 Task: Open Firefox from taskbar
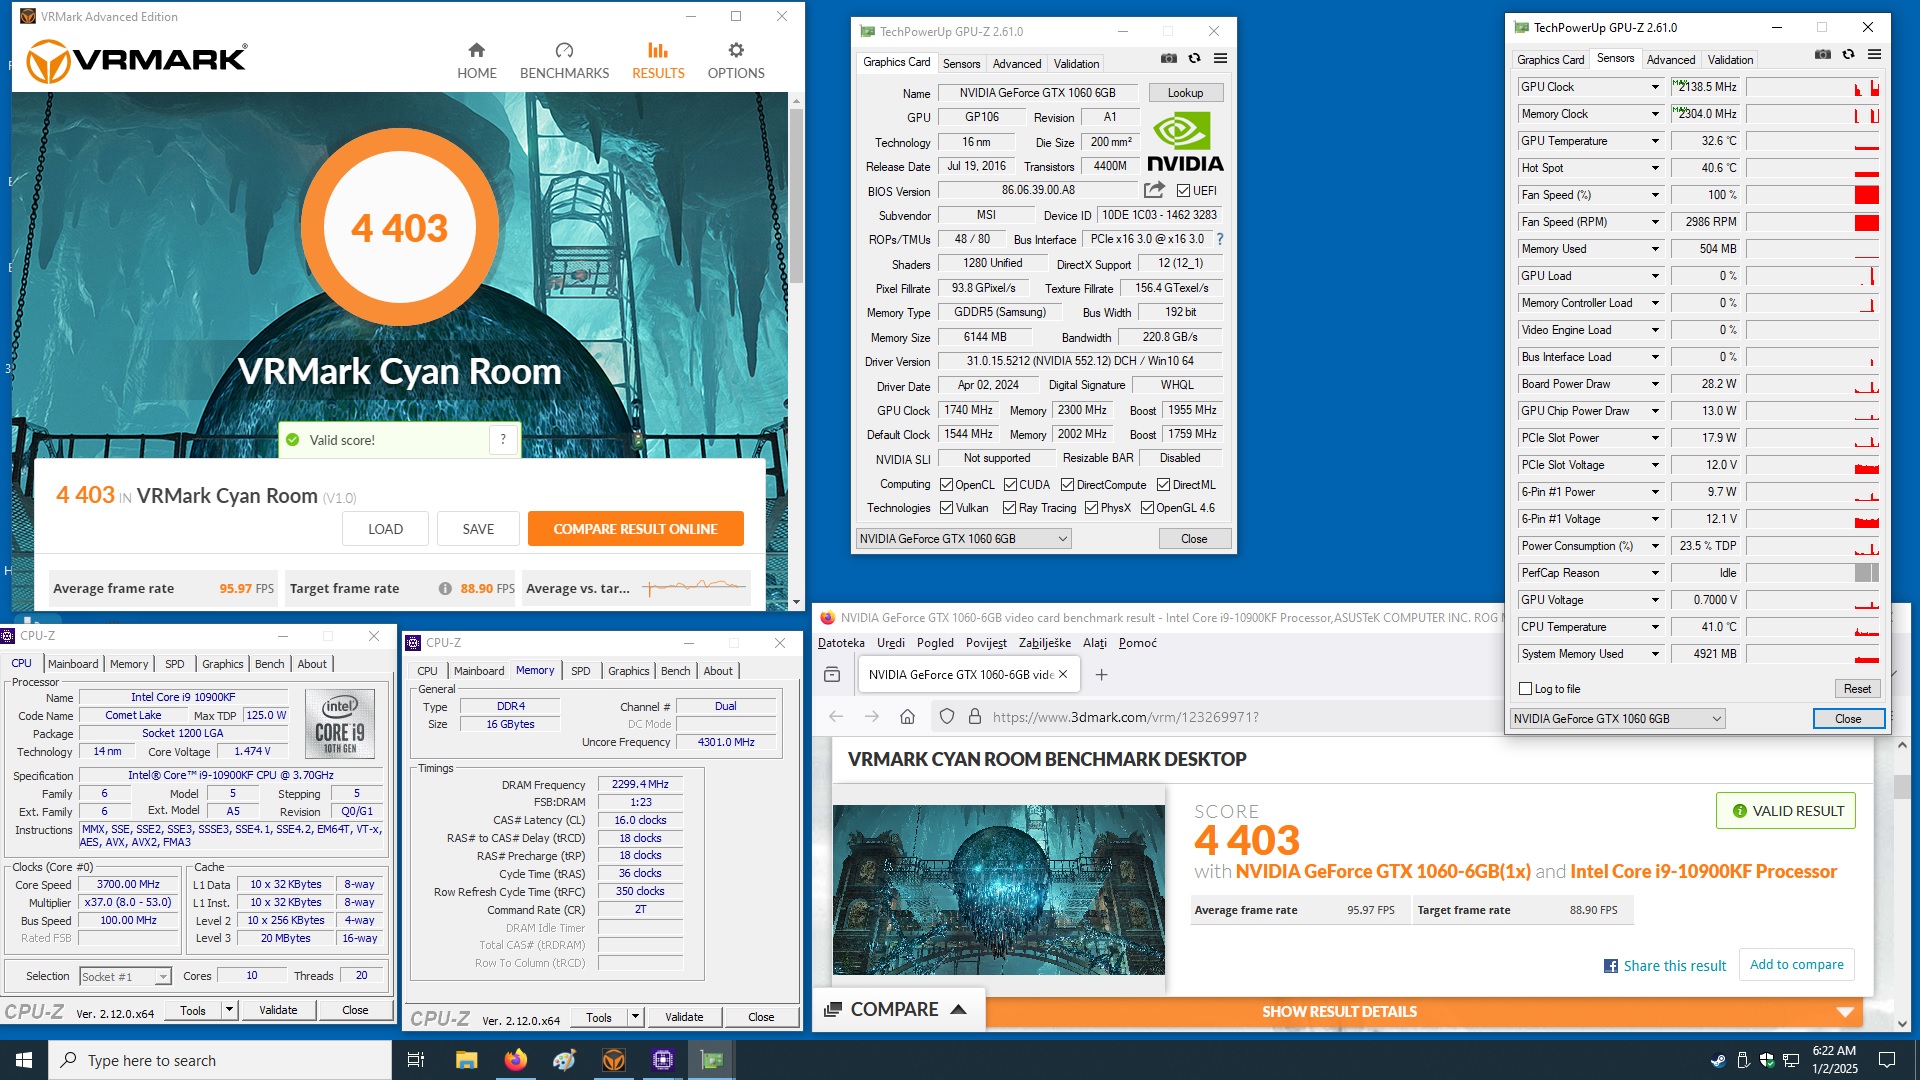[515, 1060]
